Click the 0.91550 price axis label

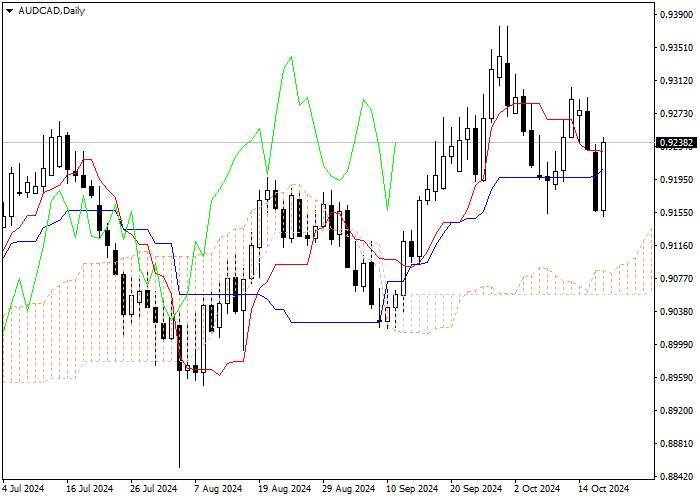[x=676, y=212]
